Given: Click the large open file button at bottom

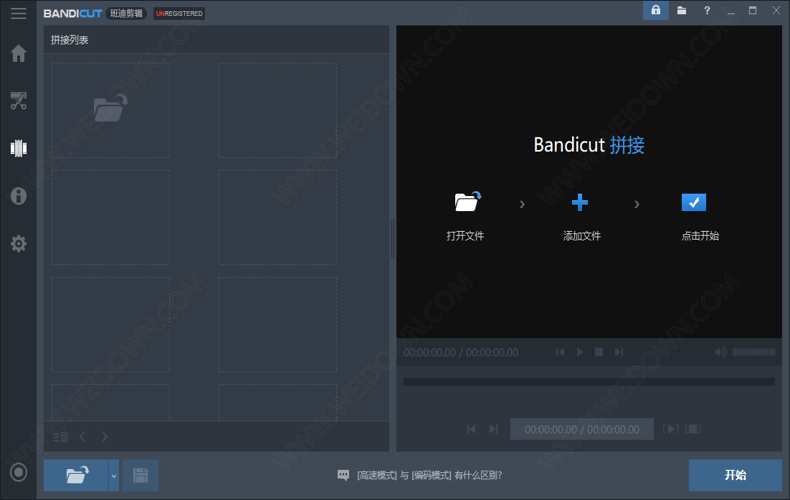Looking at the screenshot, I should 76,475.
